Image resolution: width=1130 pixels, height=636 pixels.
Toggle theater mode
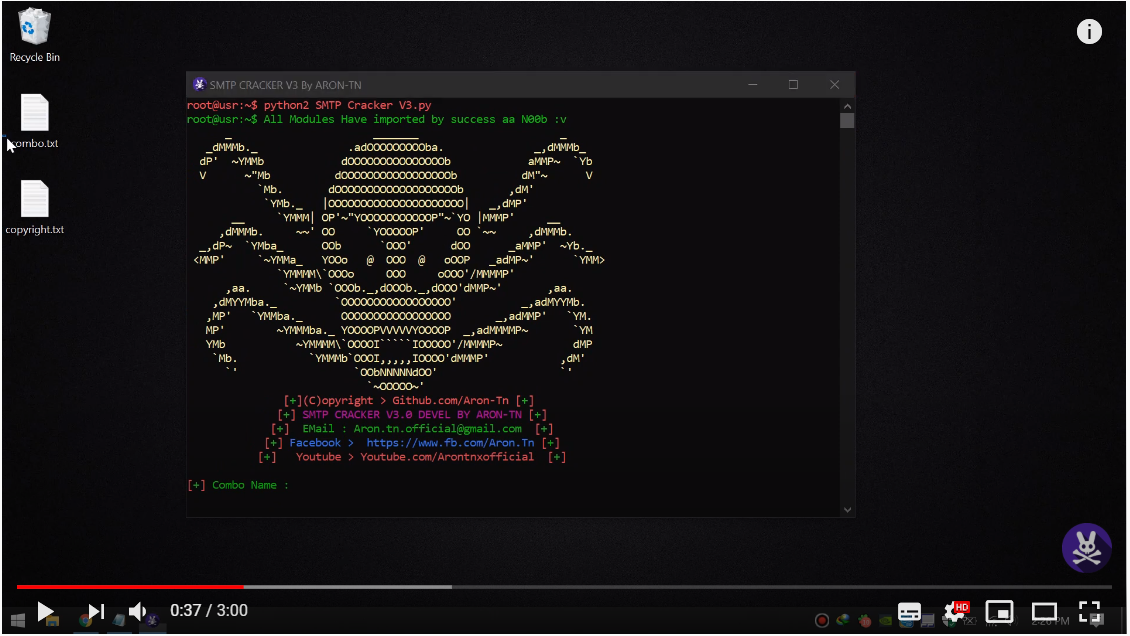[x=1044, y=612]
